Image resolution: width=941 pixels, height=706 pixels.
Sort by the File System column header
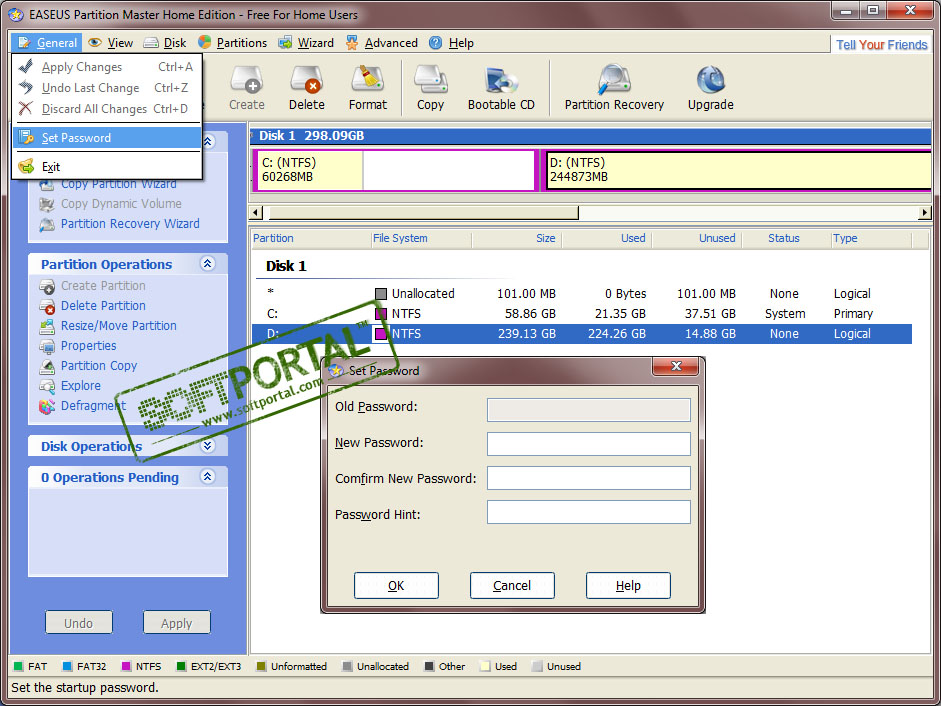[421, 238]
